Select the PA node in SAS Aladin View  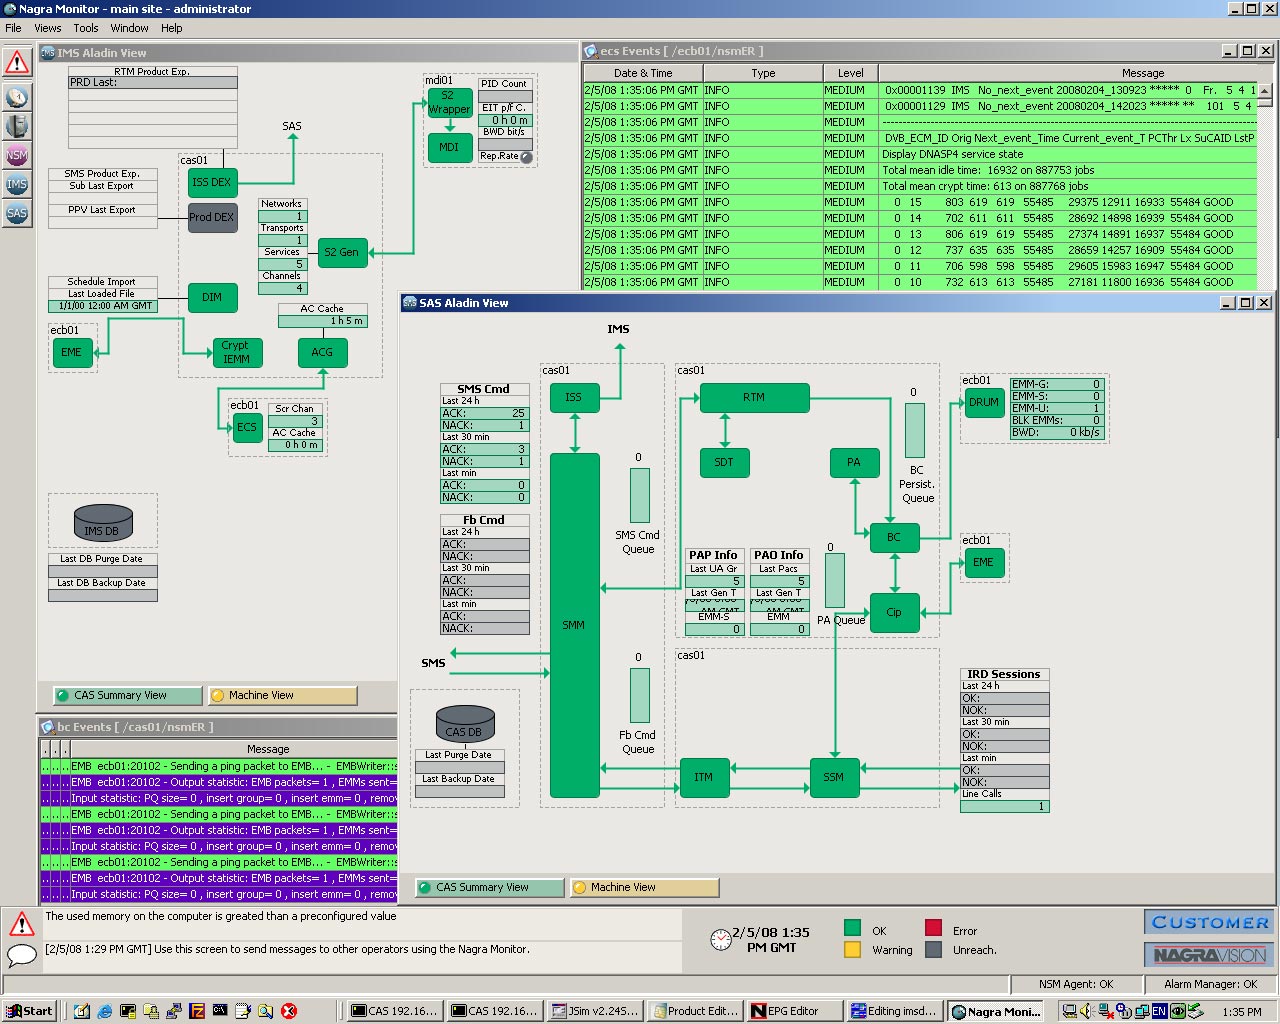point(854,462)
